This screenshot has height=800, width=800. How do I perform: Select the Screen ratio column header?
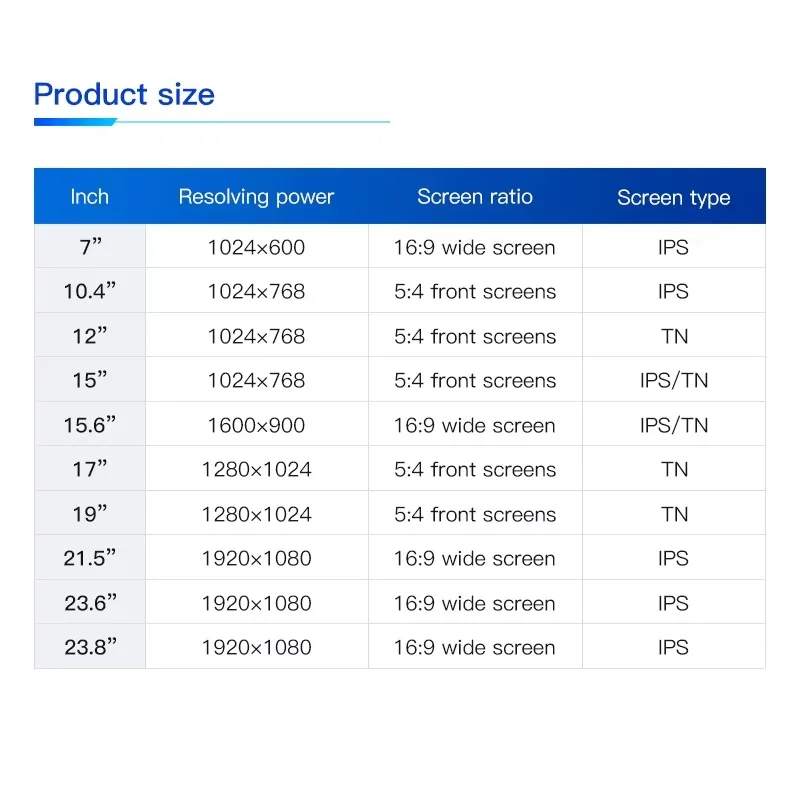(475, 196)
